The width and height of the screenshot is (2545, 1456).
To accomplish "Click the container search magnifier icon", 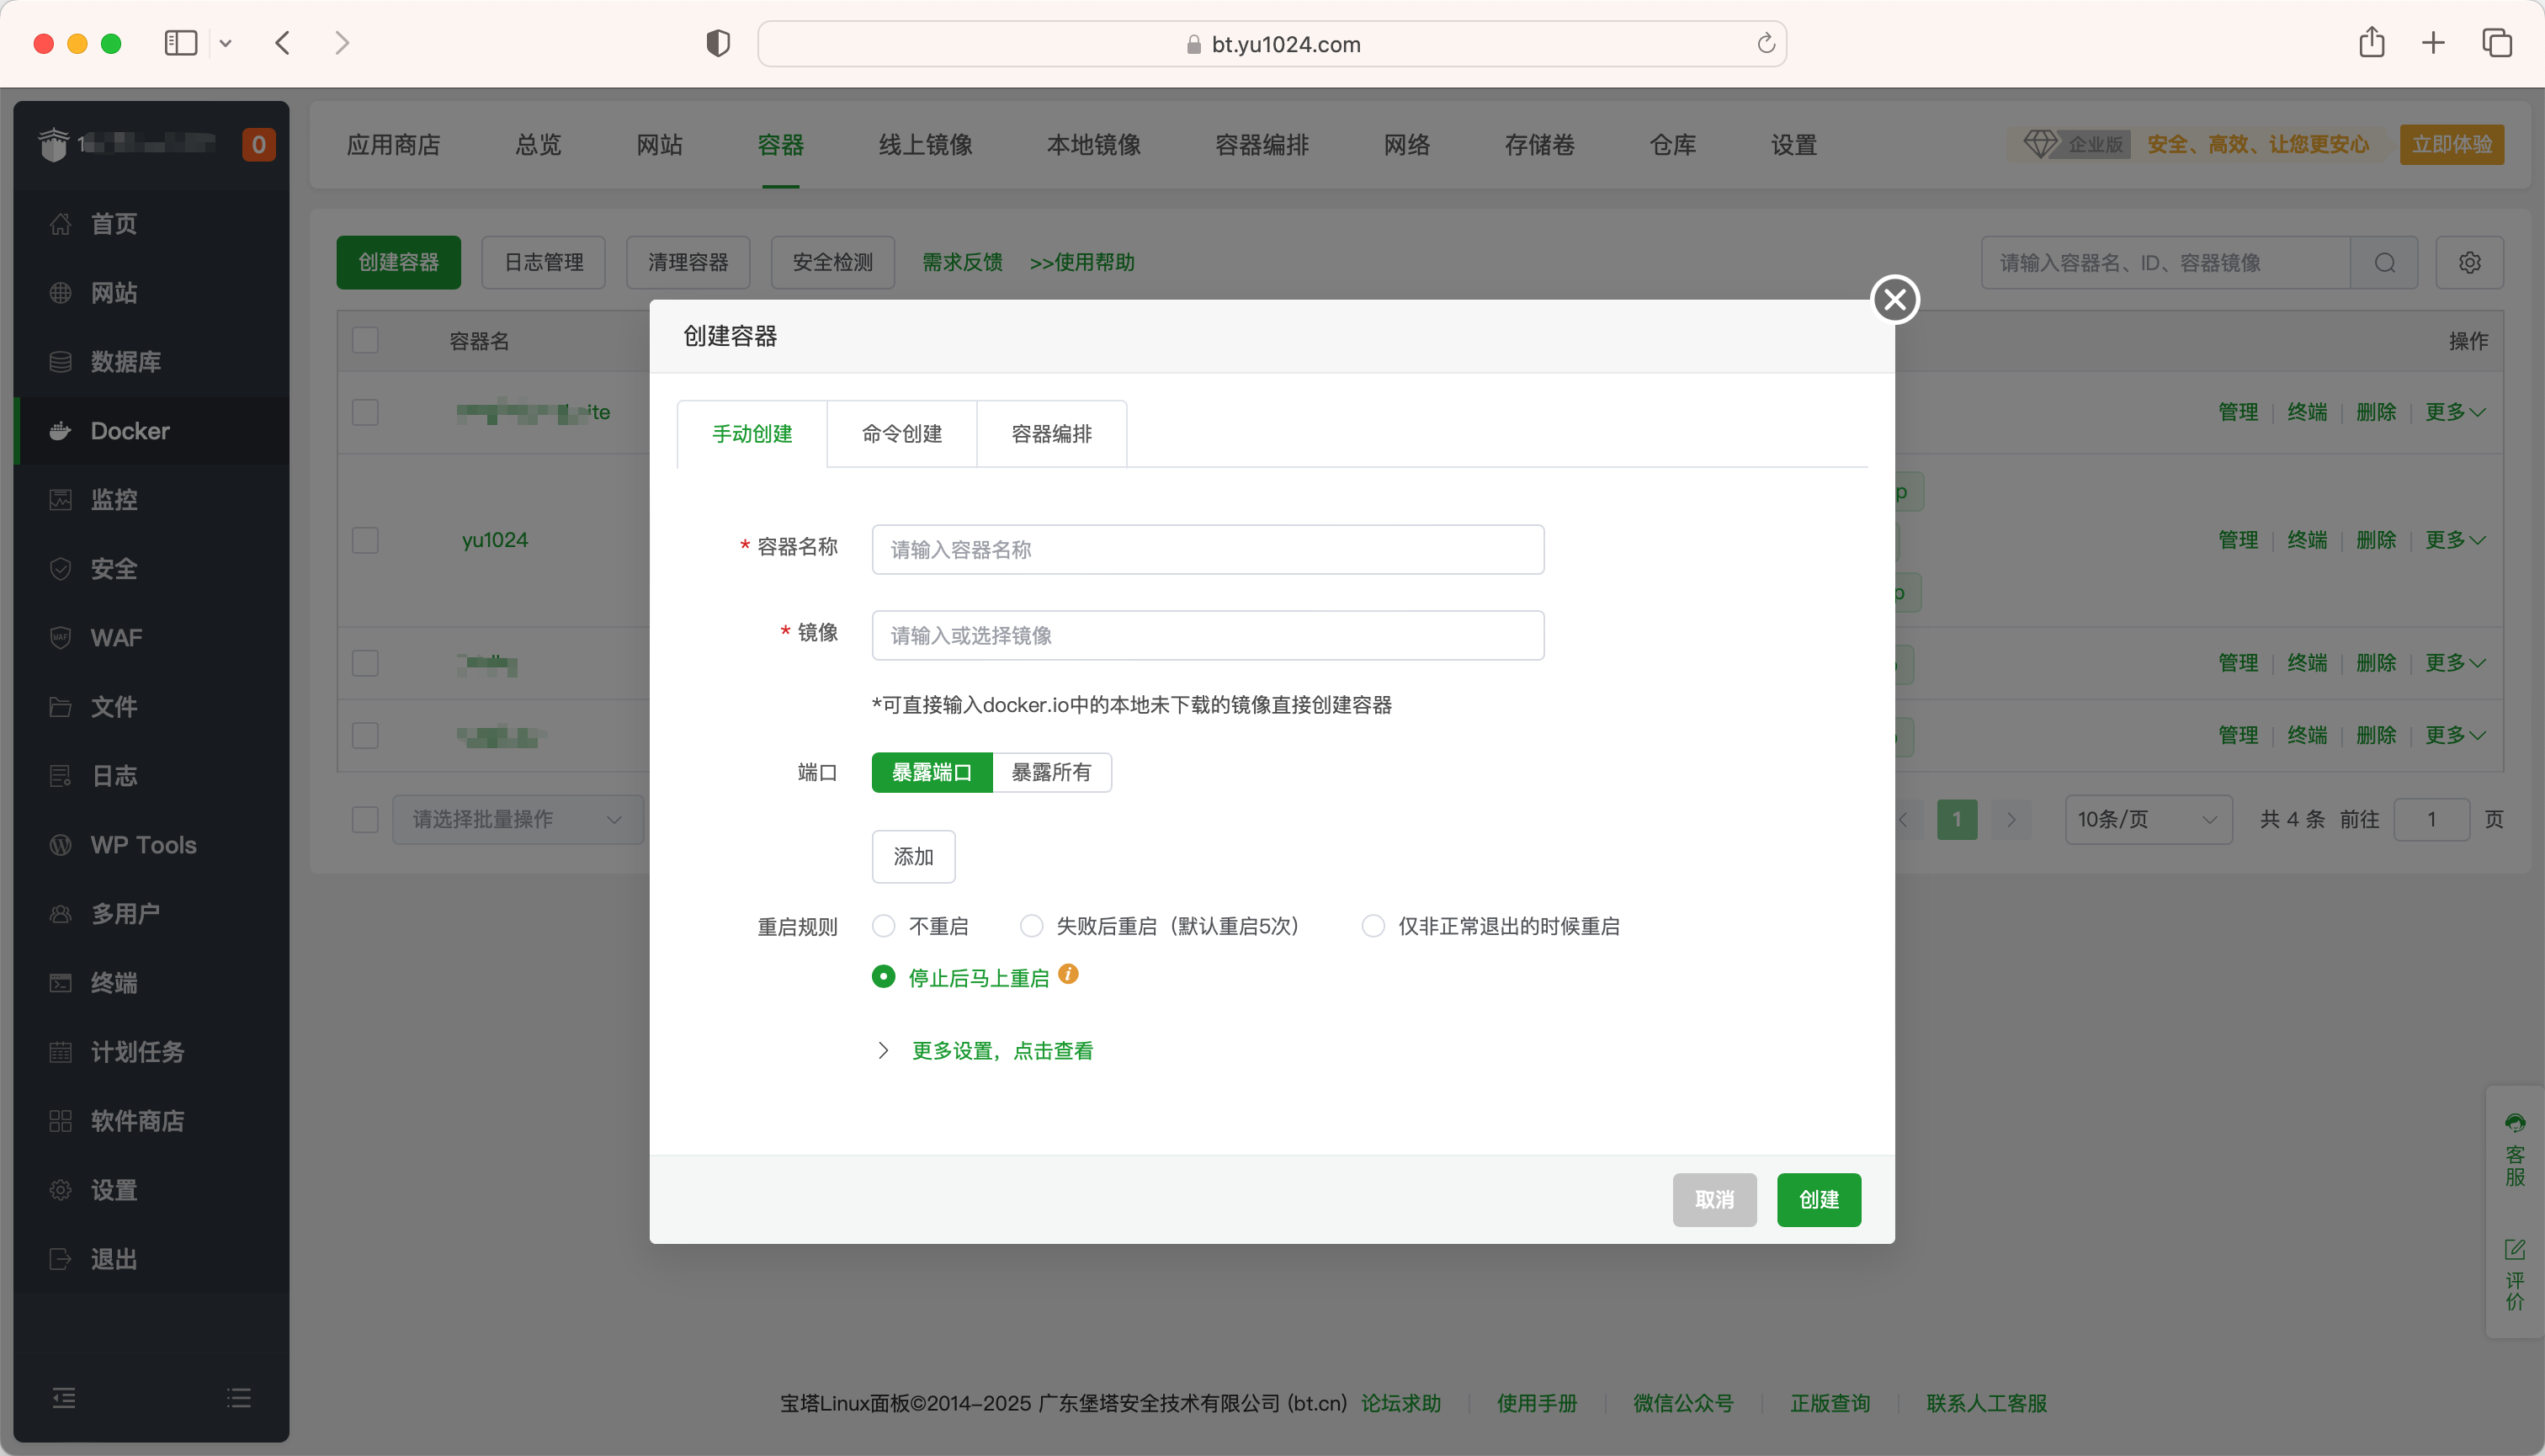I will [2384, 263].
